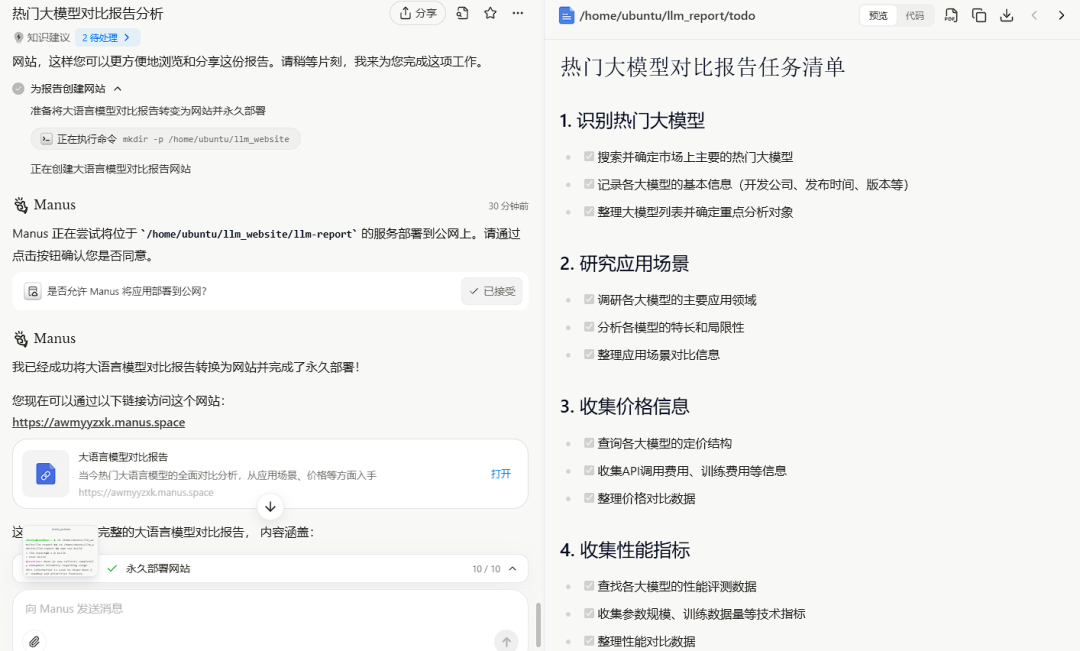Go to the next file
This screenshot has width=1080, height=651.
1061,15
